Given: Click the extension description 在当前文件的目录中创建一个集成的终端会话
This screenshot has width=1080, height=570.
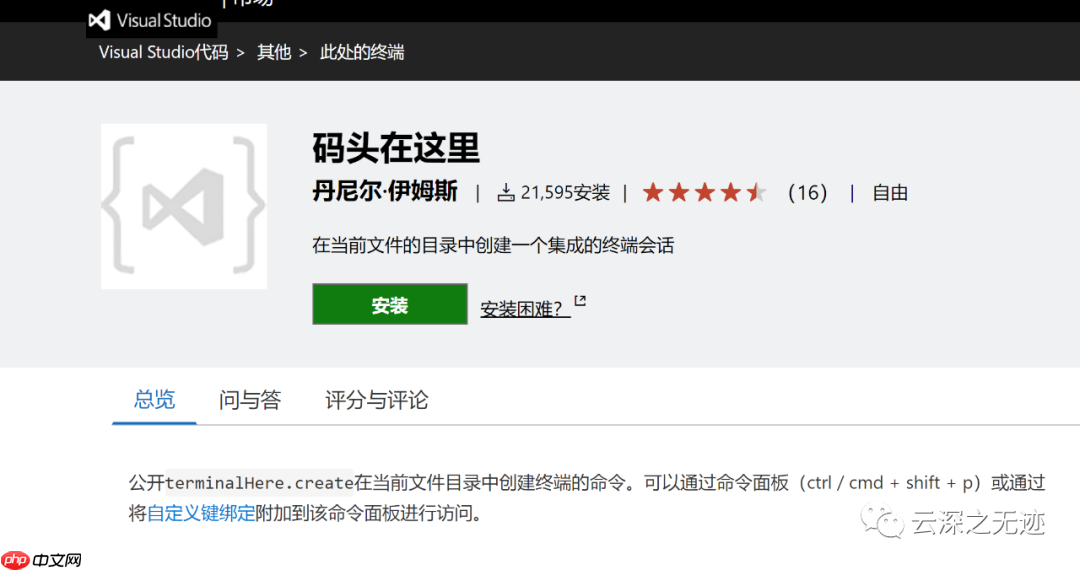Looking at the screenshot, I should pos(492,246).
